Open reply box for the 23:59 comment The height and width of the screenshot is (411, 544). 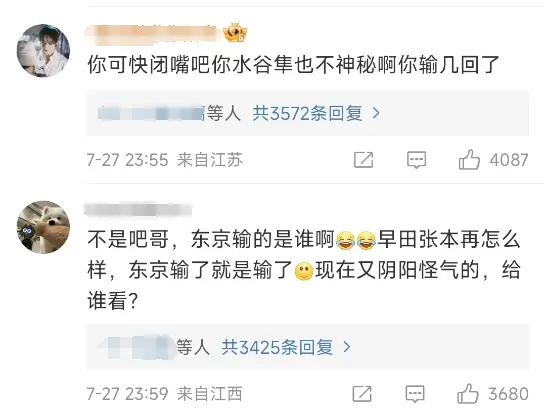click(x=415, y=394)
